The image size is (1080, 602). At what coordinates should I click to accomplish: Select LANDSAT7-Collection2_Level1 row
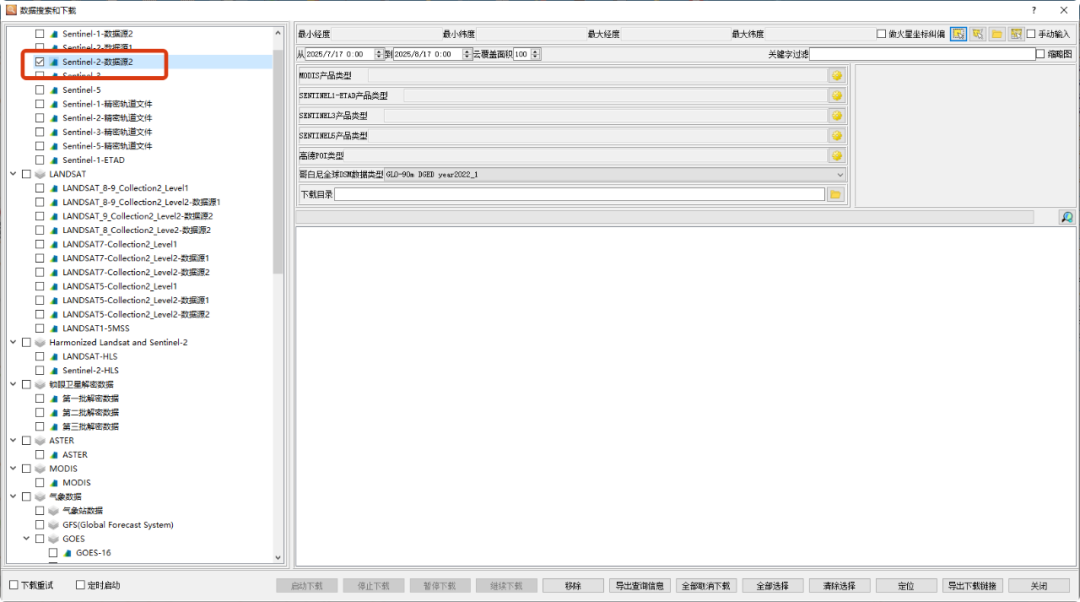[x=119, y=245]
